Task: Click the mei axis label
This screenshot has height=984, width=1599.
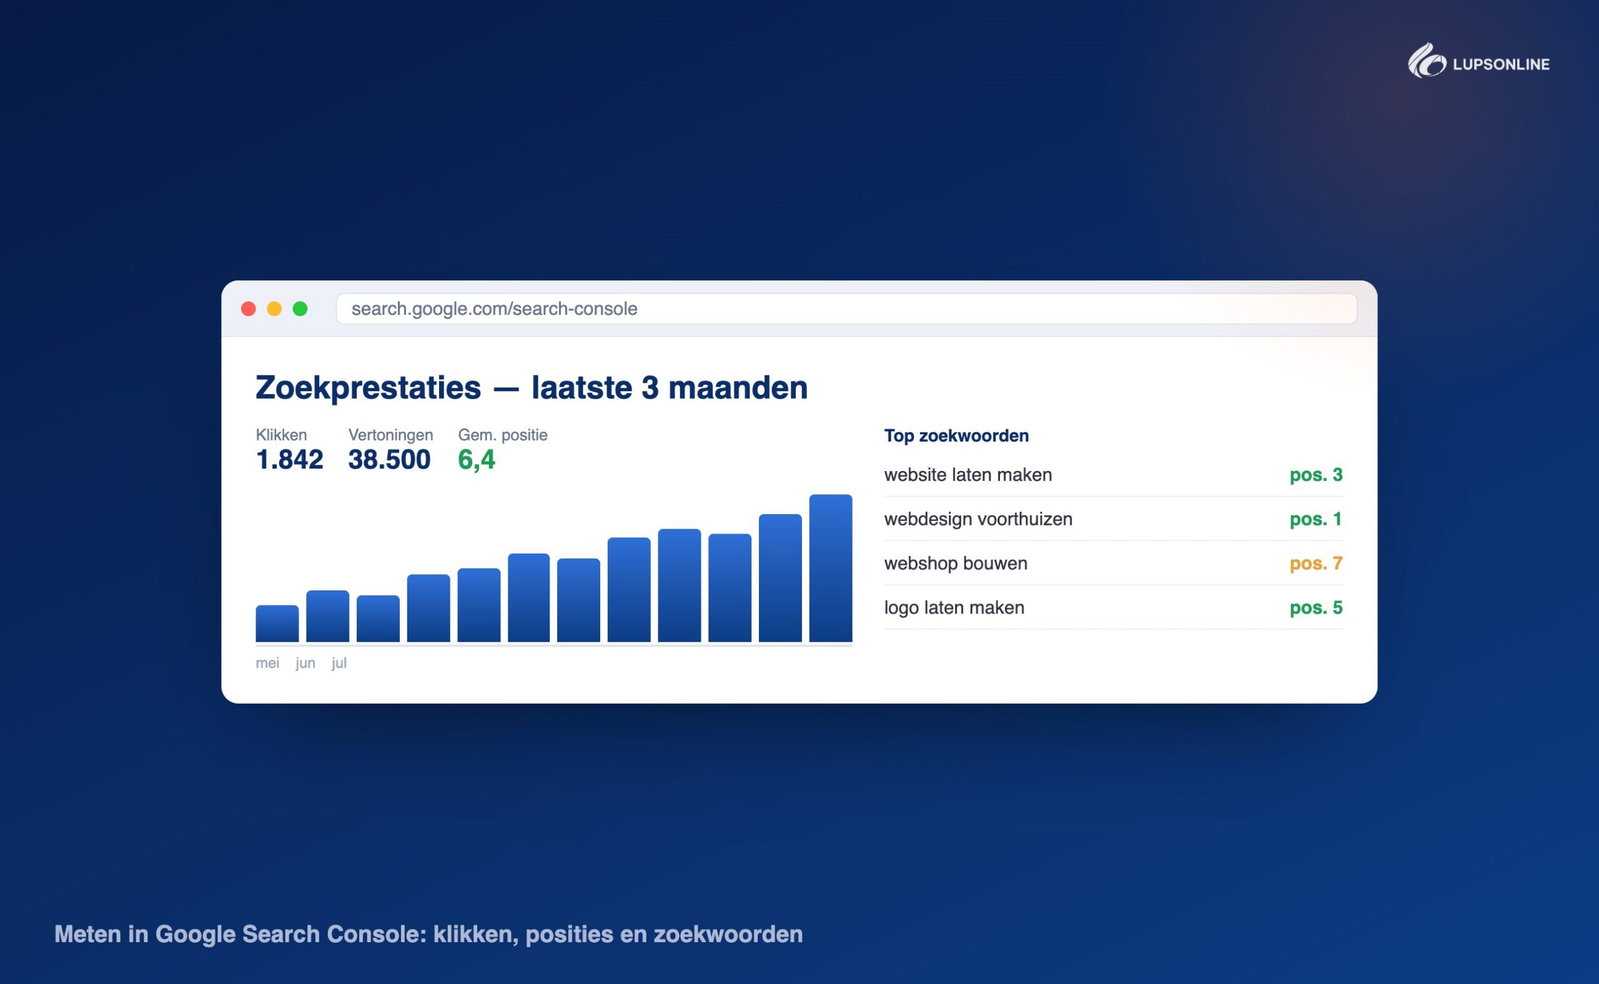Action: [x=267, y=663]
